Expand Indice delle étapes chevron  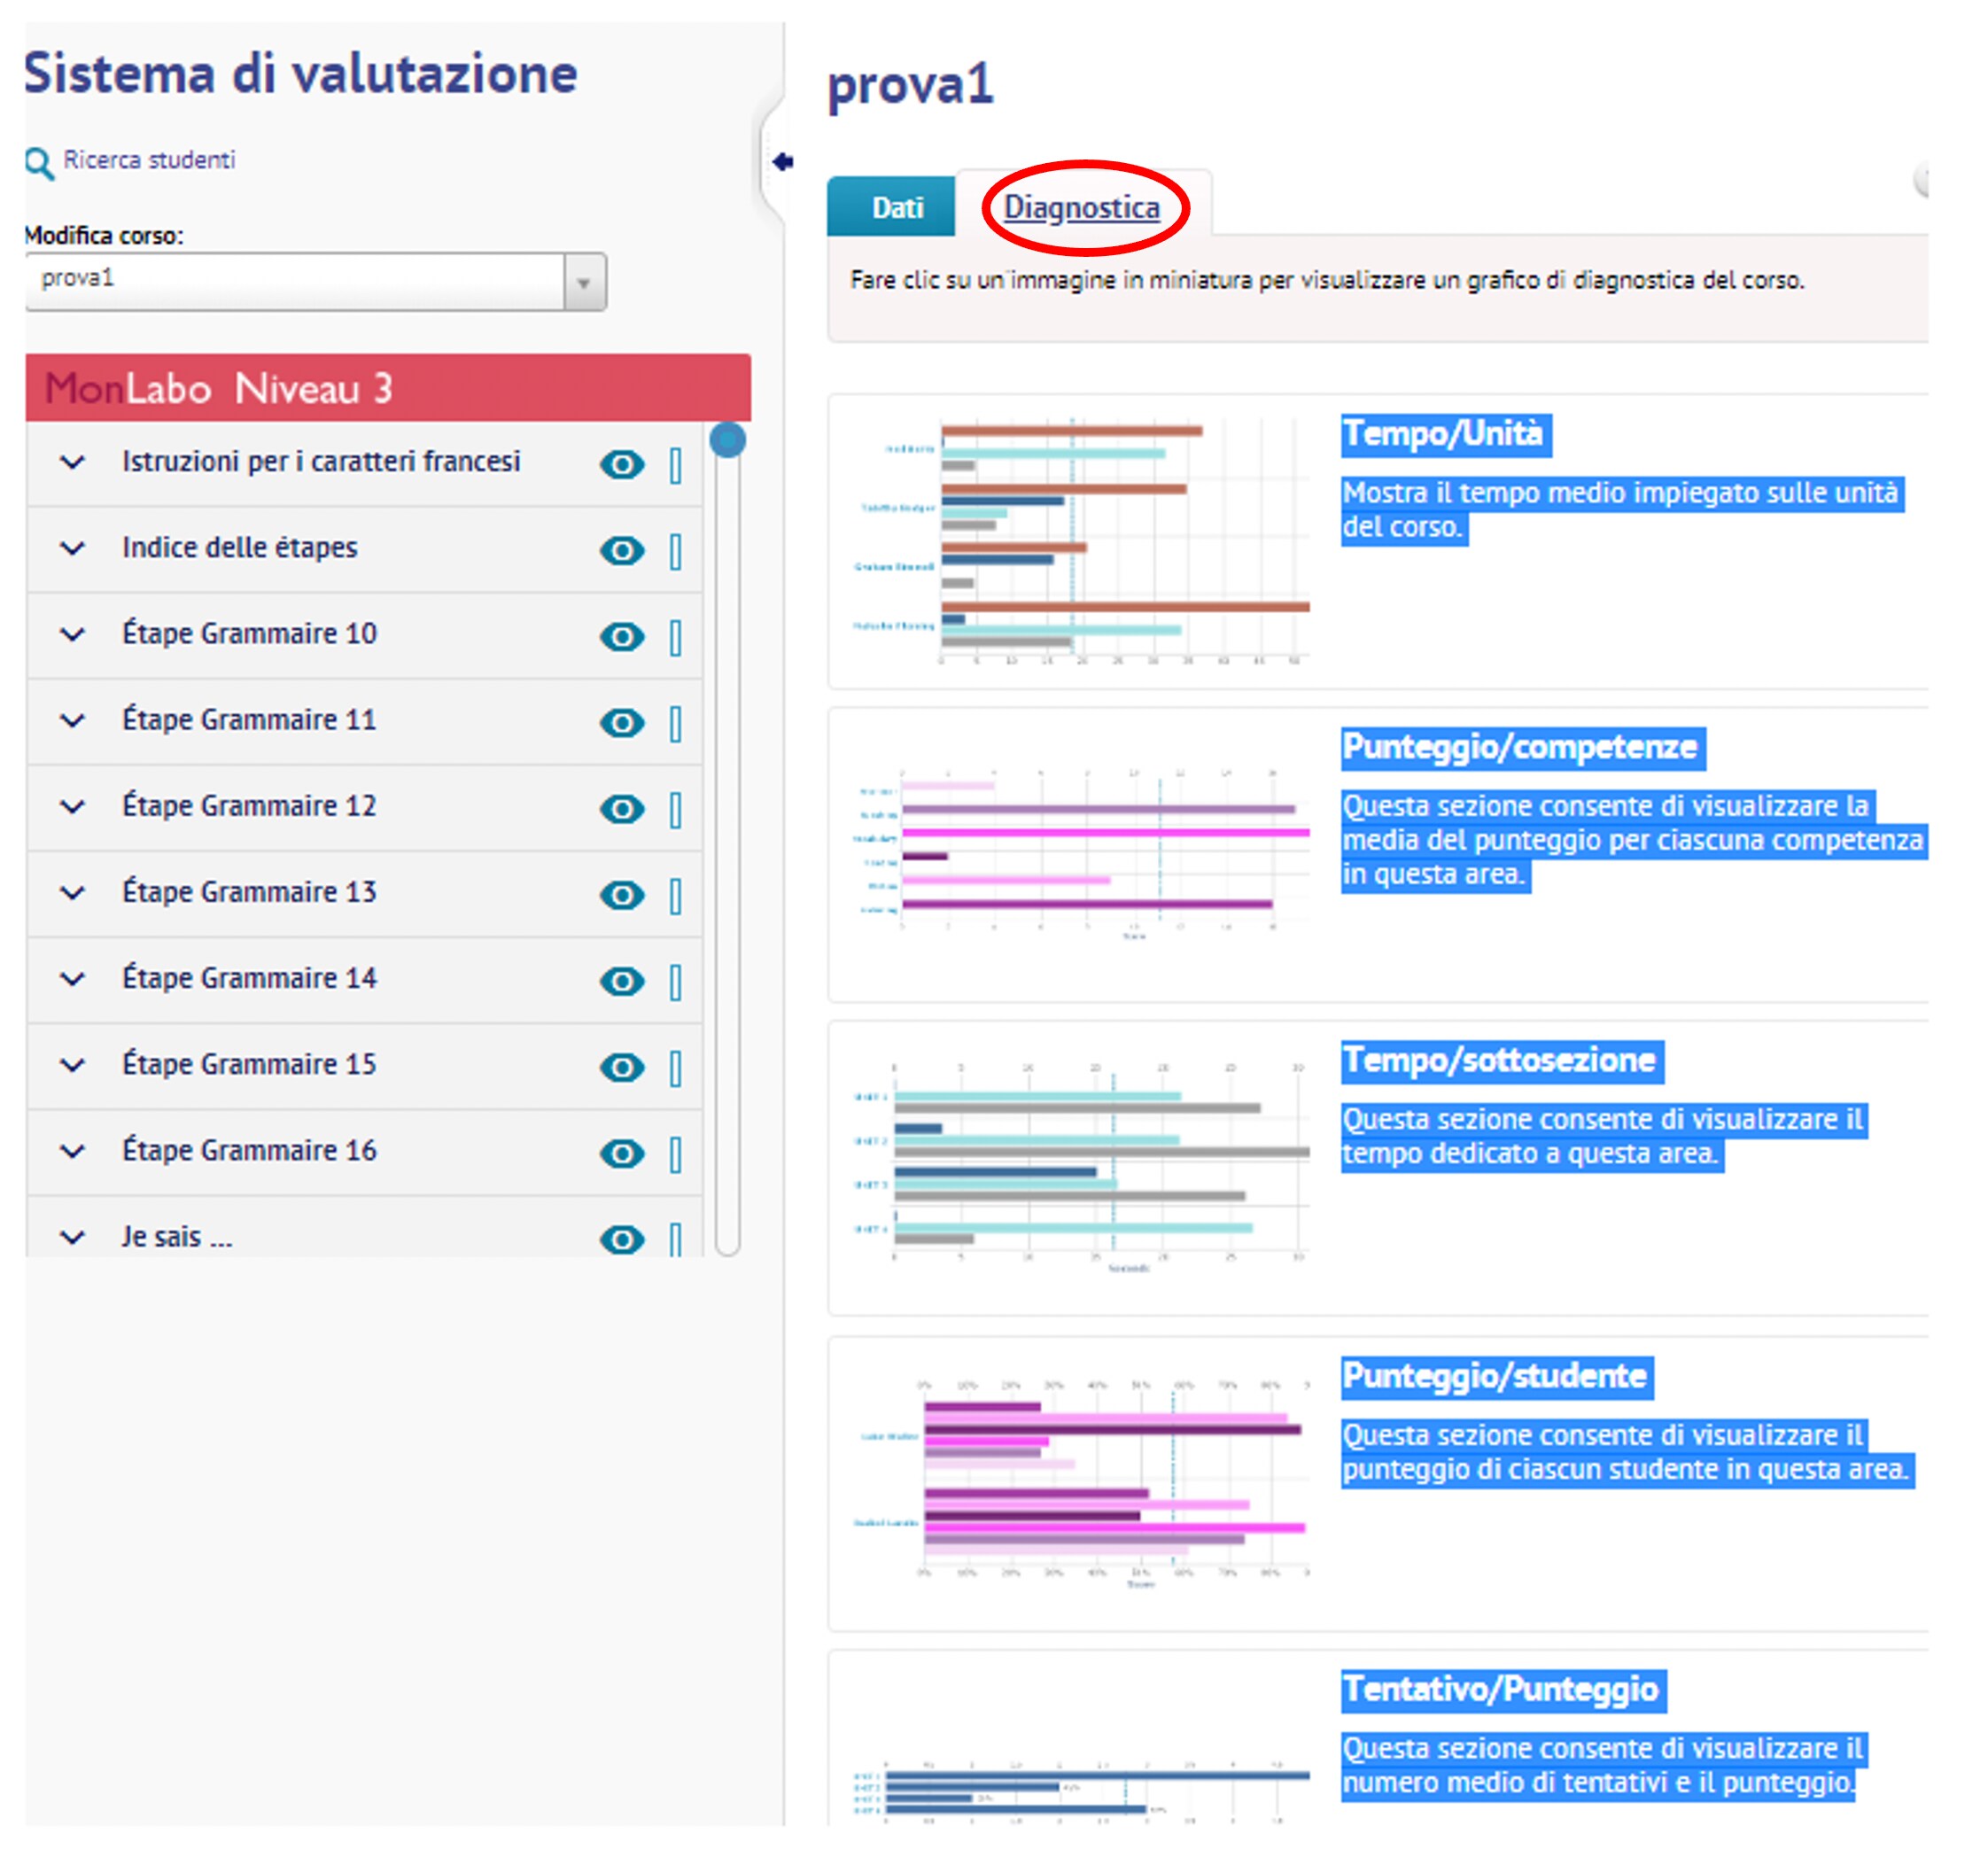click(x=72, y=548)
